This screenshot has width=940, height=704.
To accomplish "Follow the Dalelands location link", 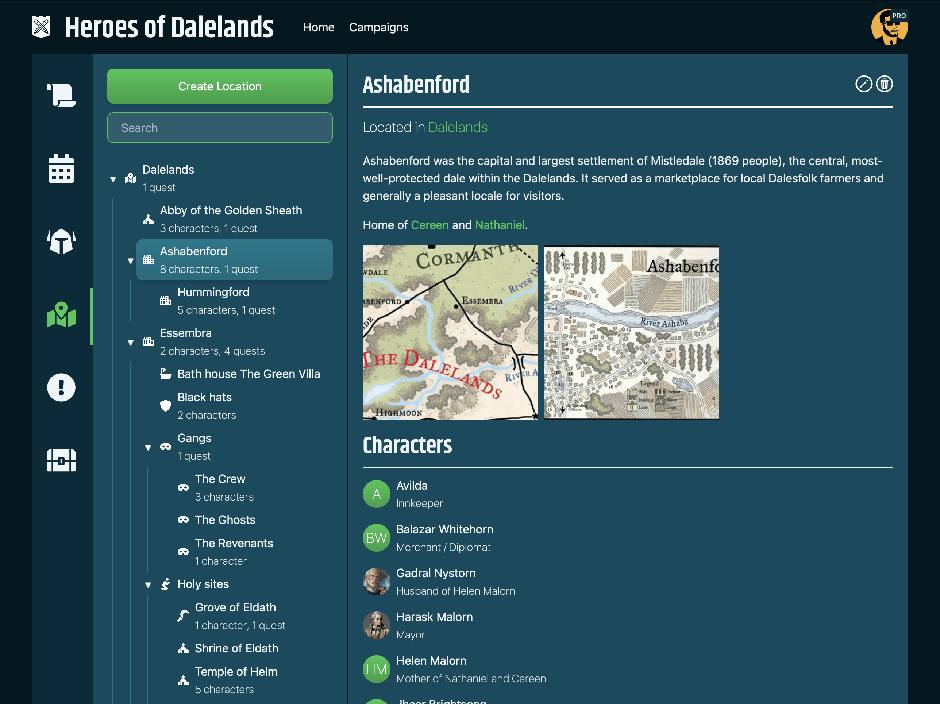I will pos(458,127).
